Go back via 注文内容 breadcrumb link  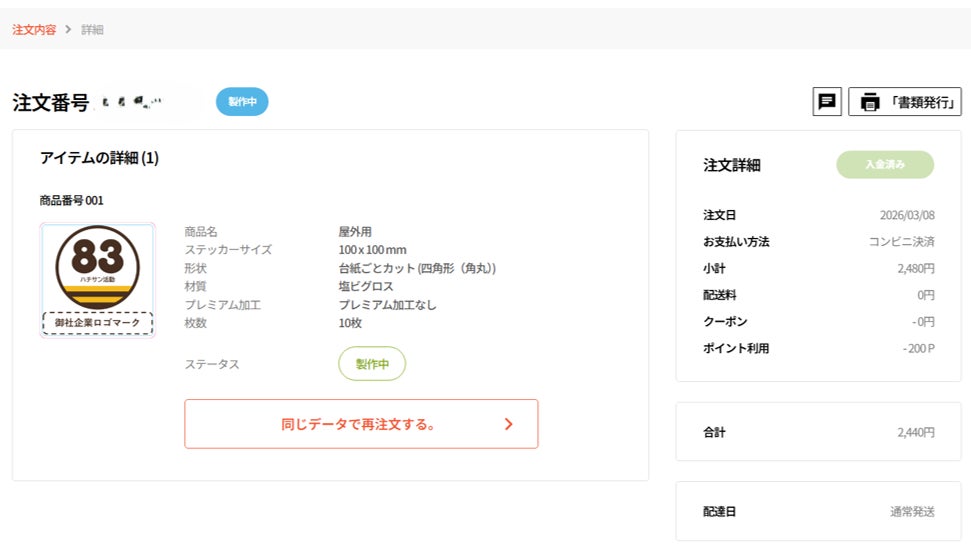(34, 30)
